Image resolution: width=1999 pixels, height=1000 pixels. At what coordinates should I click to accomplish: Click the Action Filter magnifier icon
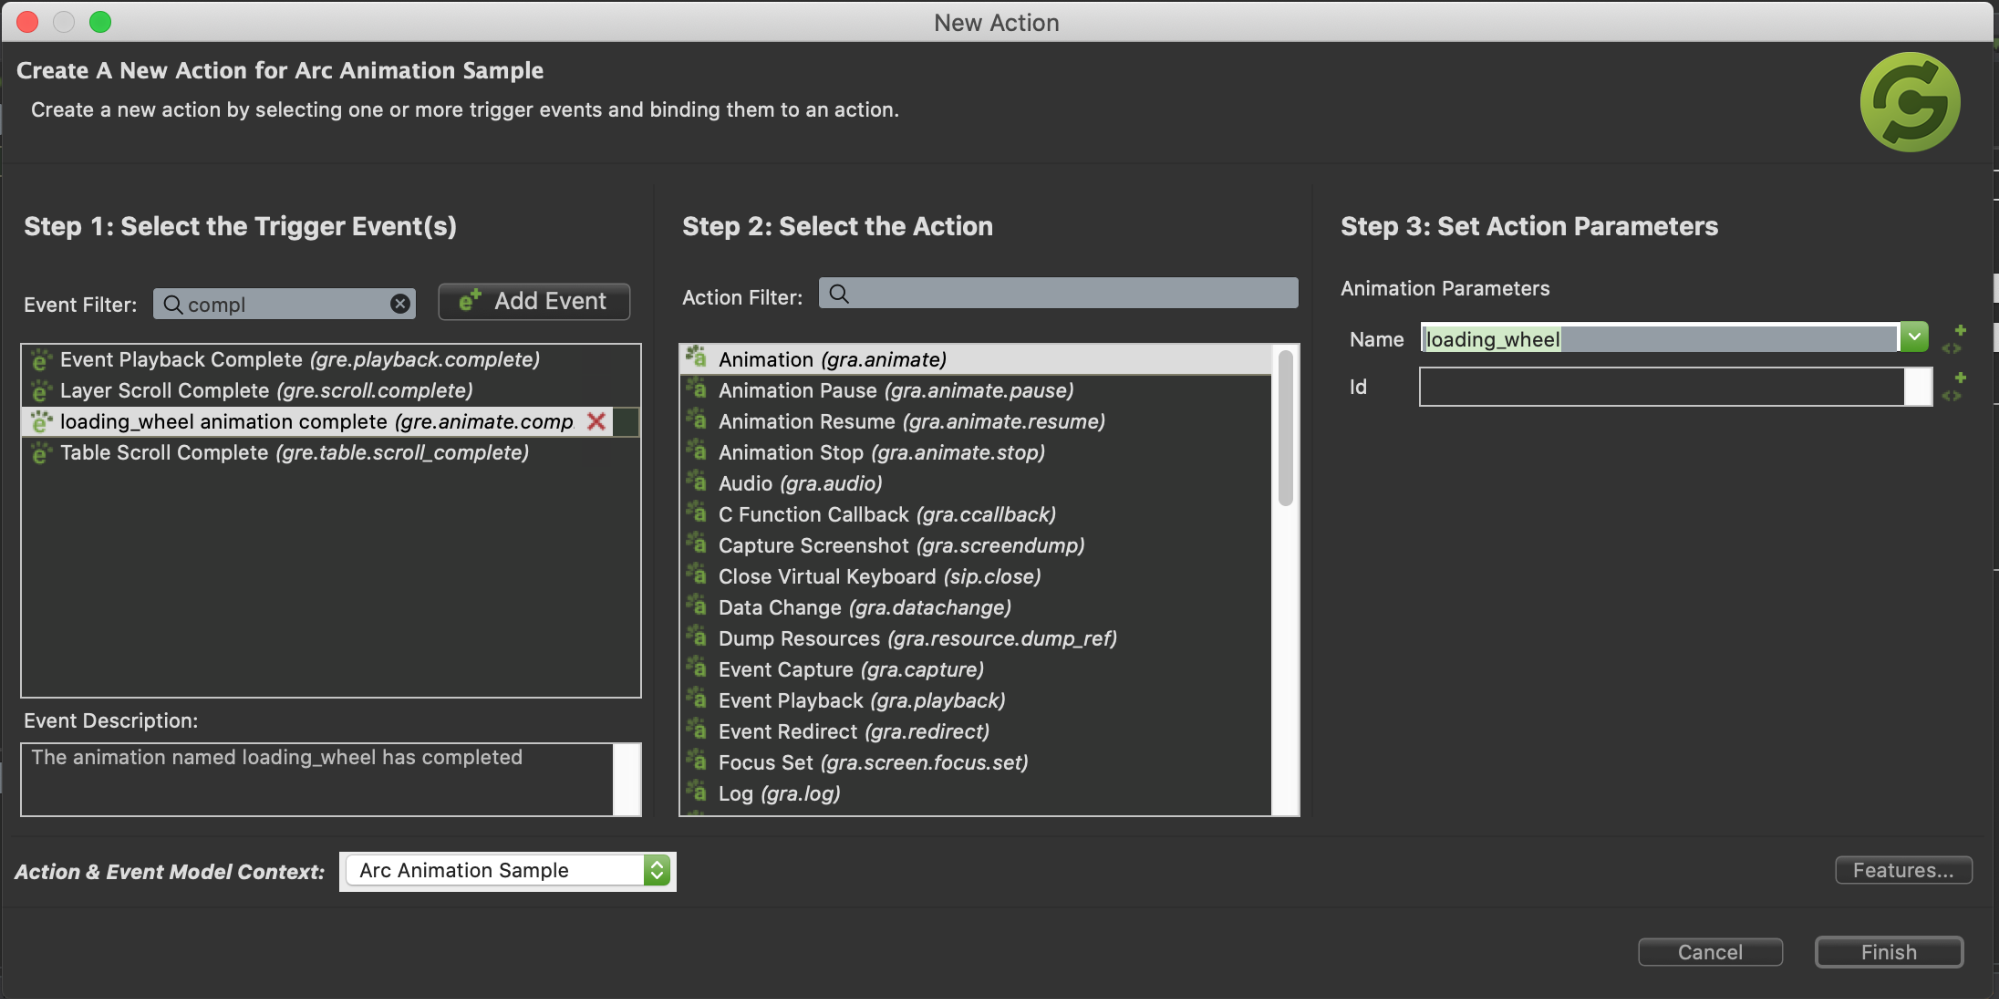coord(839,293)
